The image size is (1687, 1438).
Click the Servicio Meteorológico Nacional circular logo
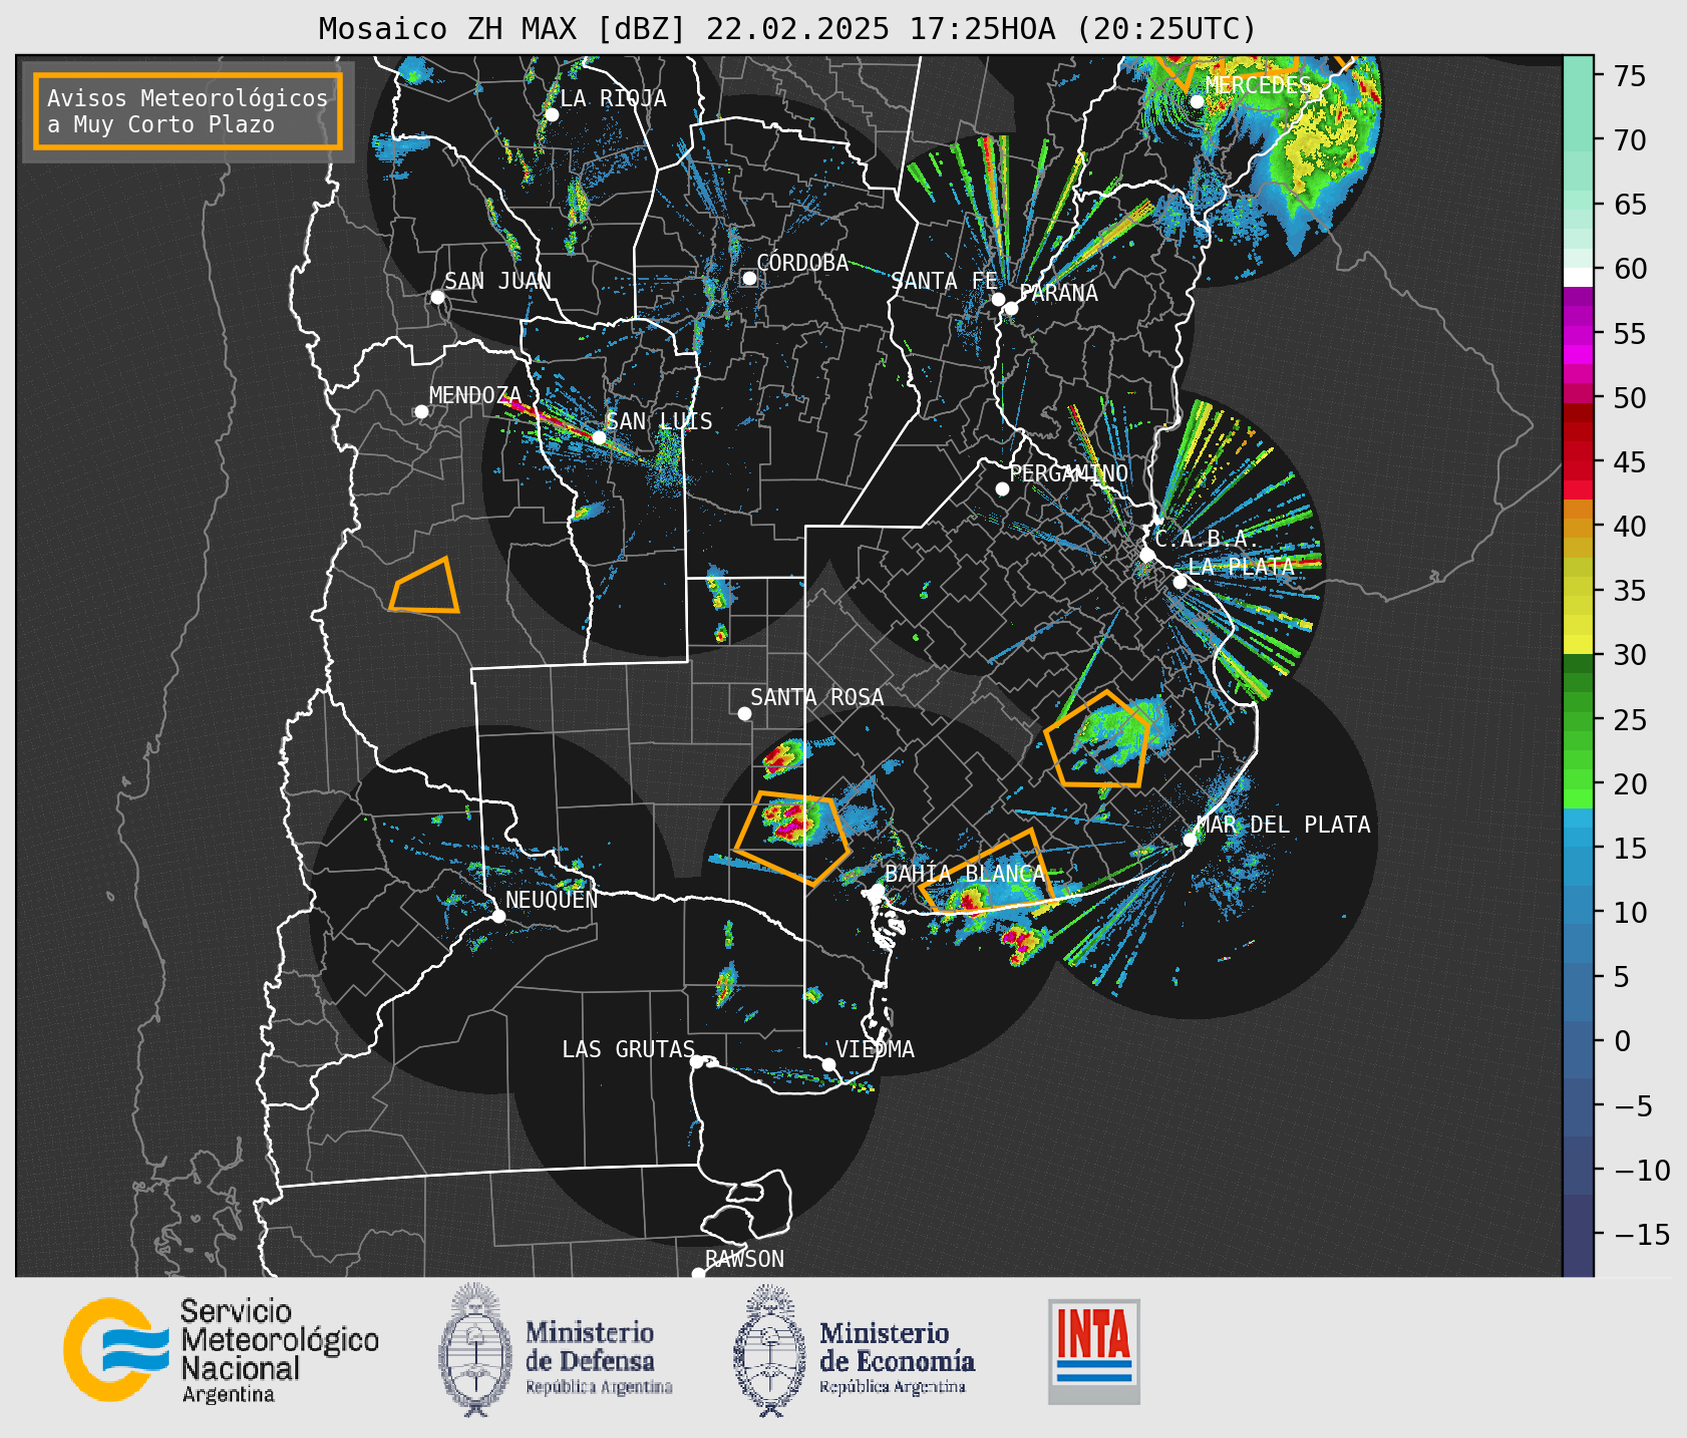coord(116,1350)
